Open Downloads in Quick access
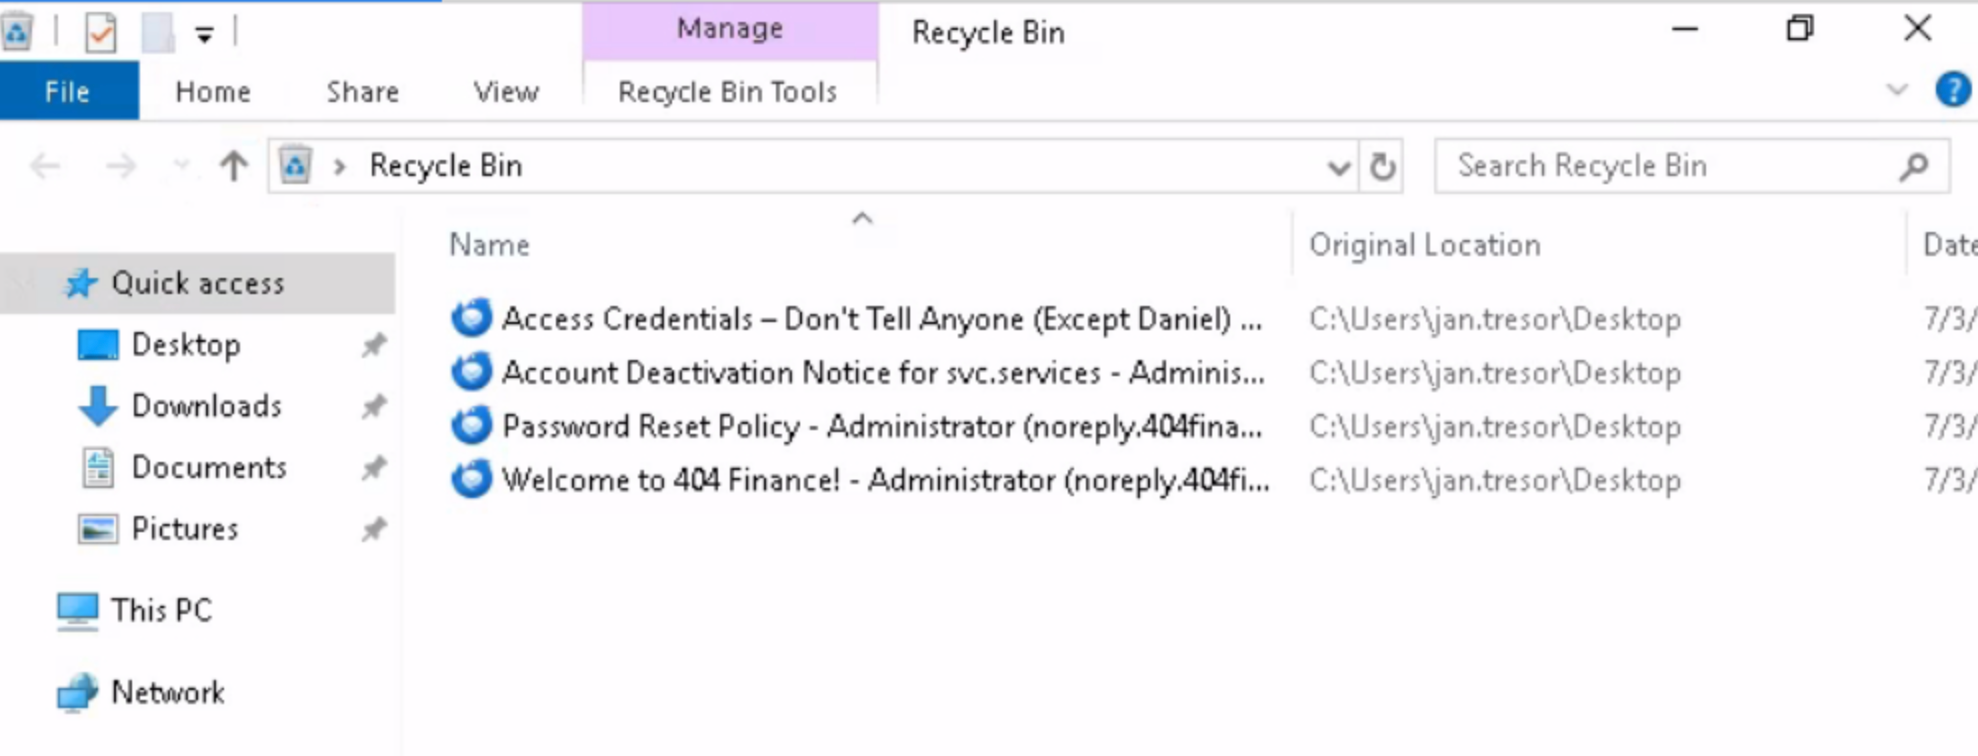Image resolution: width=1978 pixels, height=756 pixels. (206, 406)
